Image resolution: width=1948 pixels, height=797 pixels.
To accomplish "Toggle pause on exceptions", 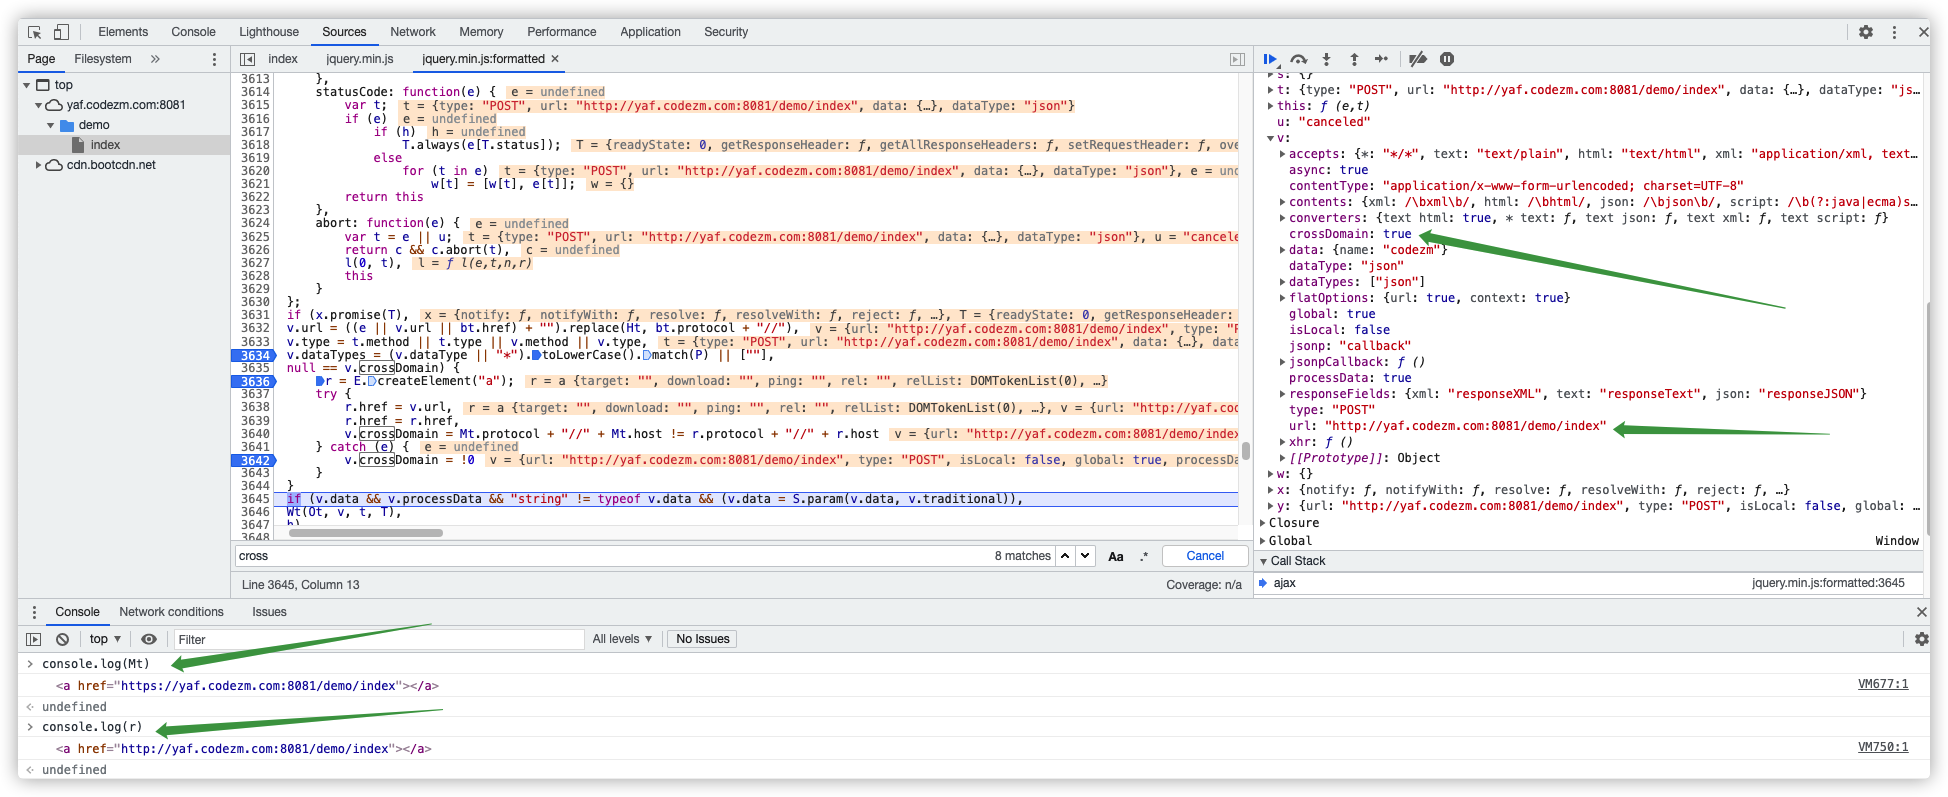I will point(1446,60).
